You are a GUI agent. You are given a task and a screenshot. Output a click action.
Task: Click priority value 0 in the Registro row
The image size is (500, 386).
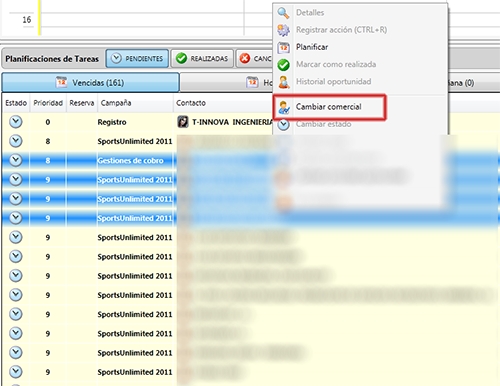(x=48, y=122)
